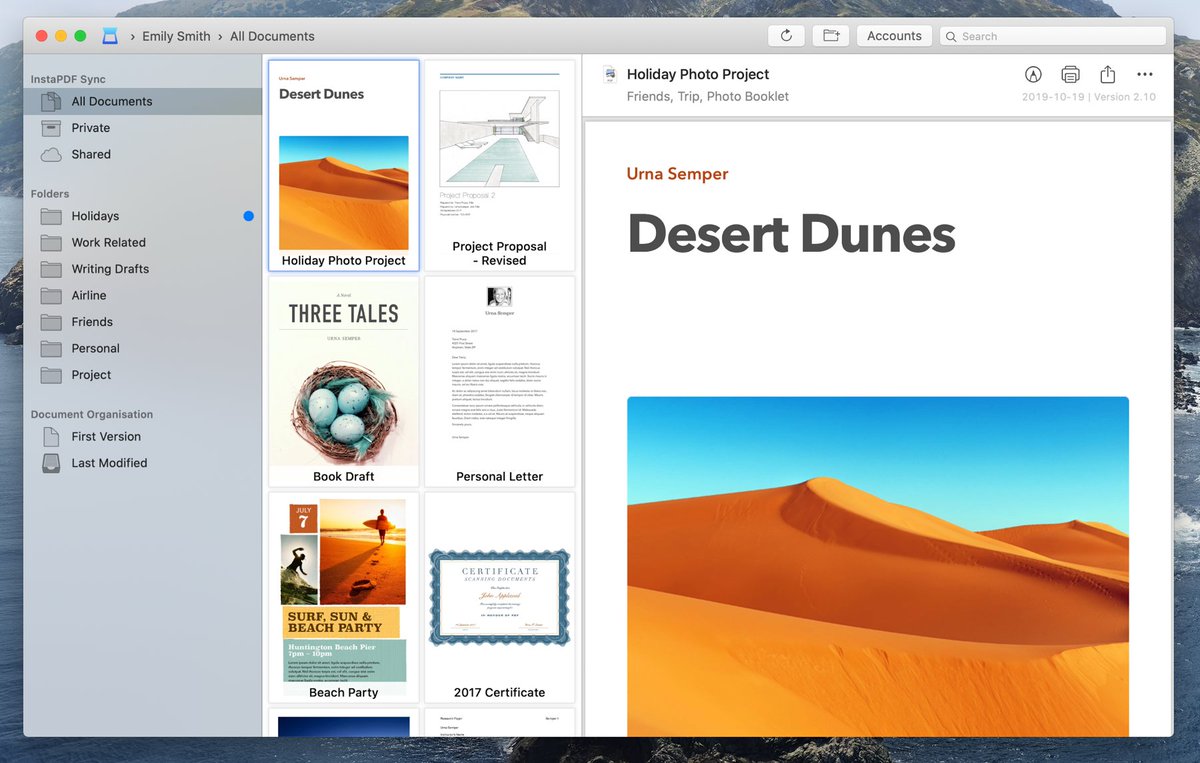Click the Personal folder icon
This screenshot has height=763, width=1200.
point(51,349)
